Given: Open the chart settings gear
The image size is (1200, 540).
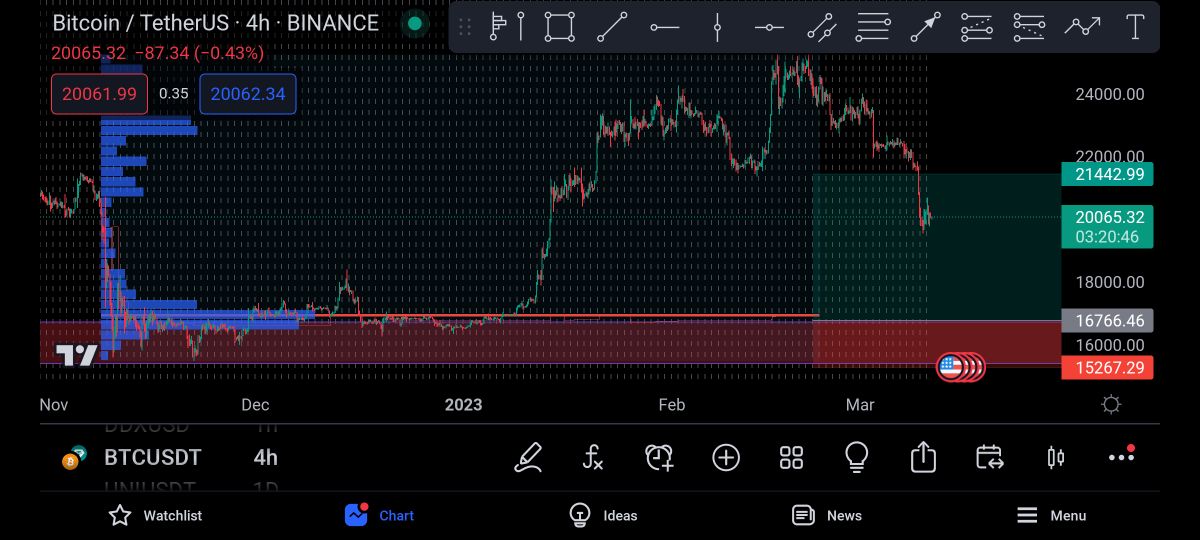Looking at the screenshot, I should (x=1110, y=405).
